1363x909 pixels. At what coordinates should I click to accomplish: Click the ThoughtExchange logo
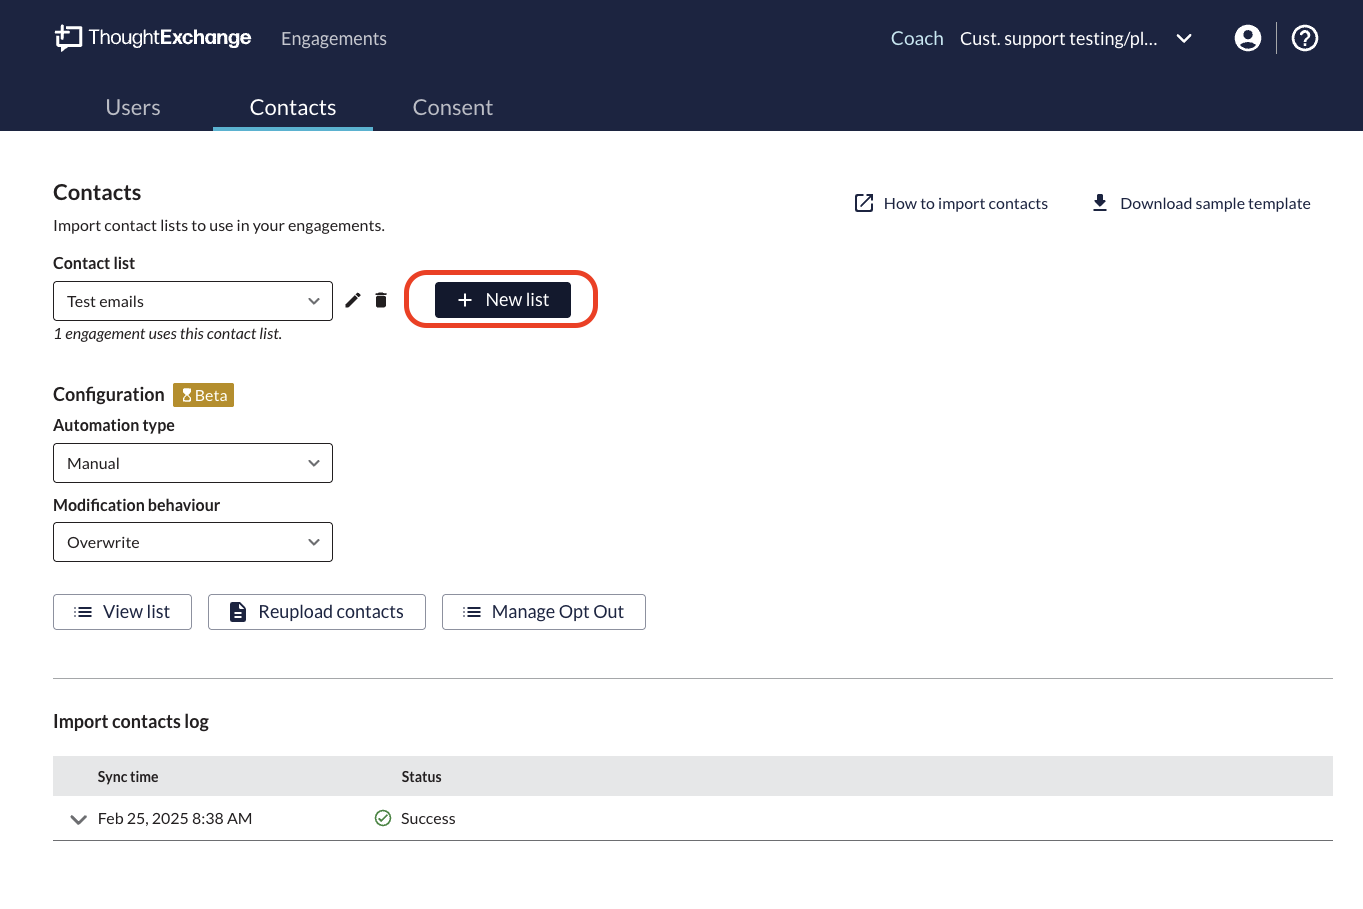point(153,38)
